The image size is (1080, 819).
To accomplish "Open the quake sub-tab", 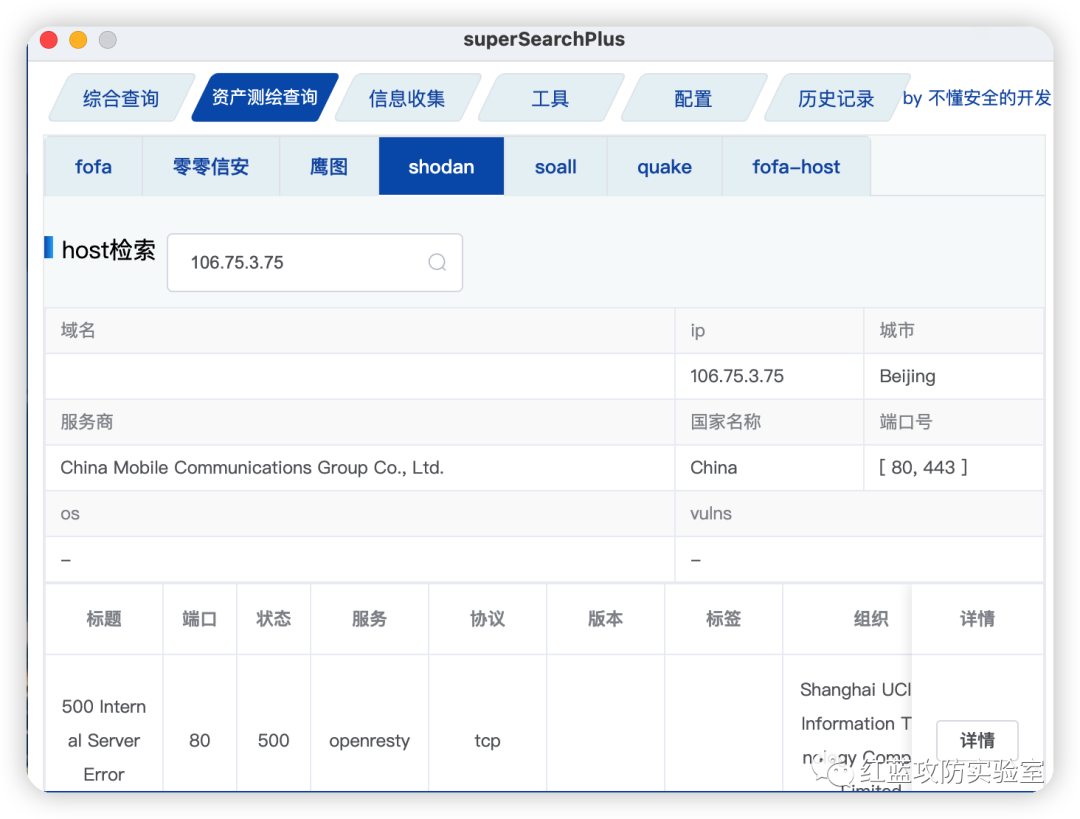I will point(665,167).
